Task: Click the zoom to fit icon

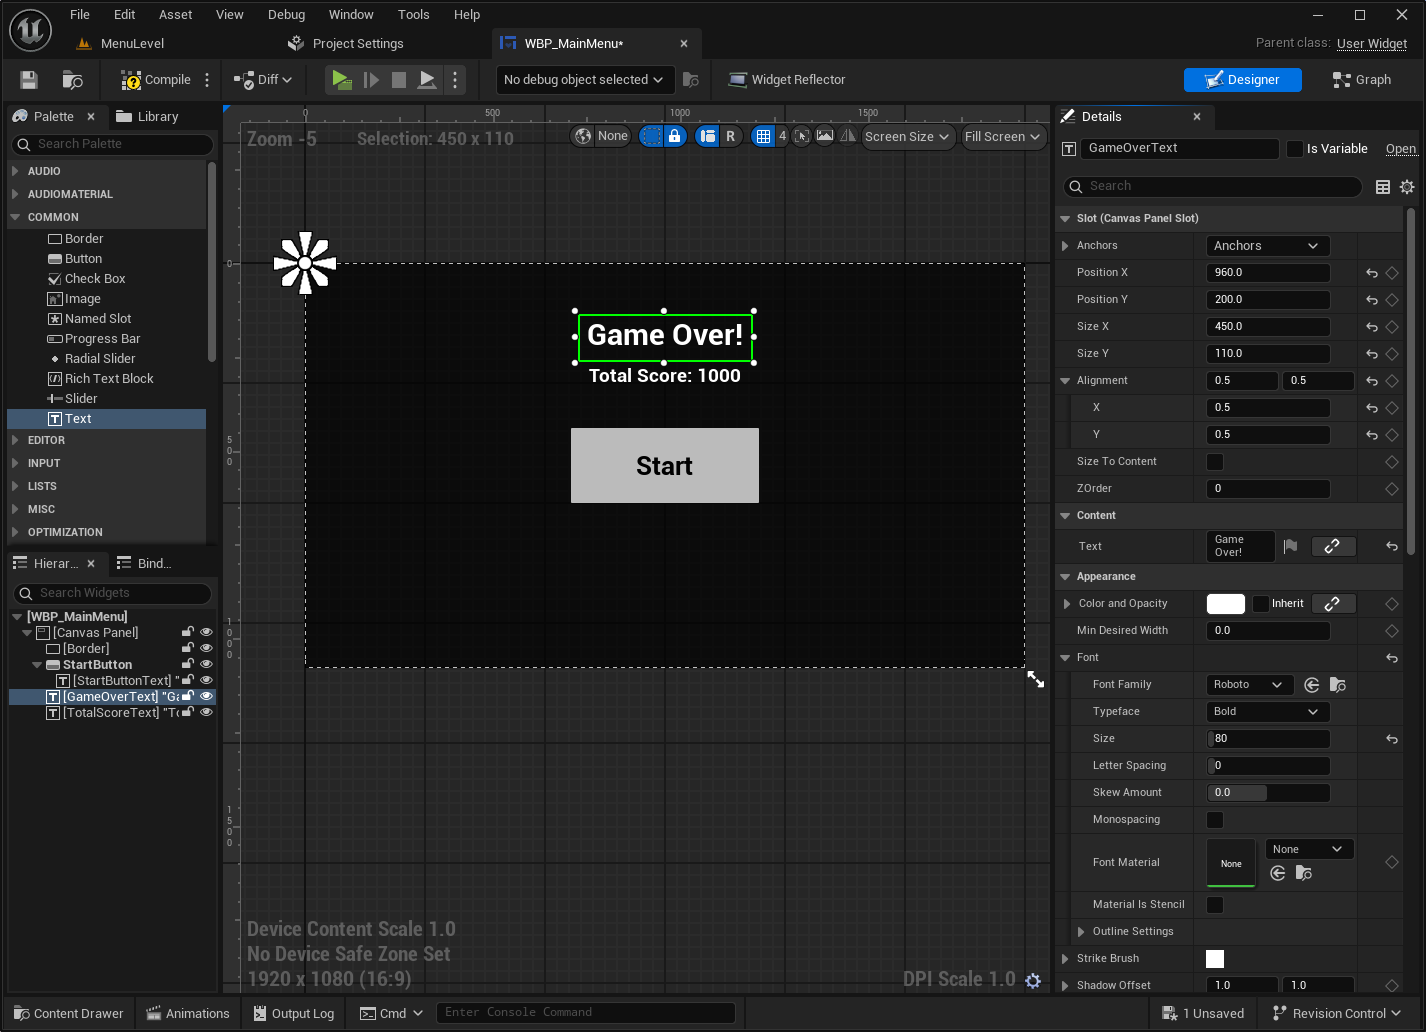Action: (x=802, y=136)
